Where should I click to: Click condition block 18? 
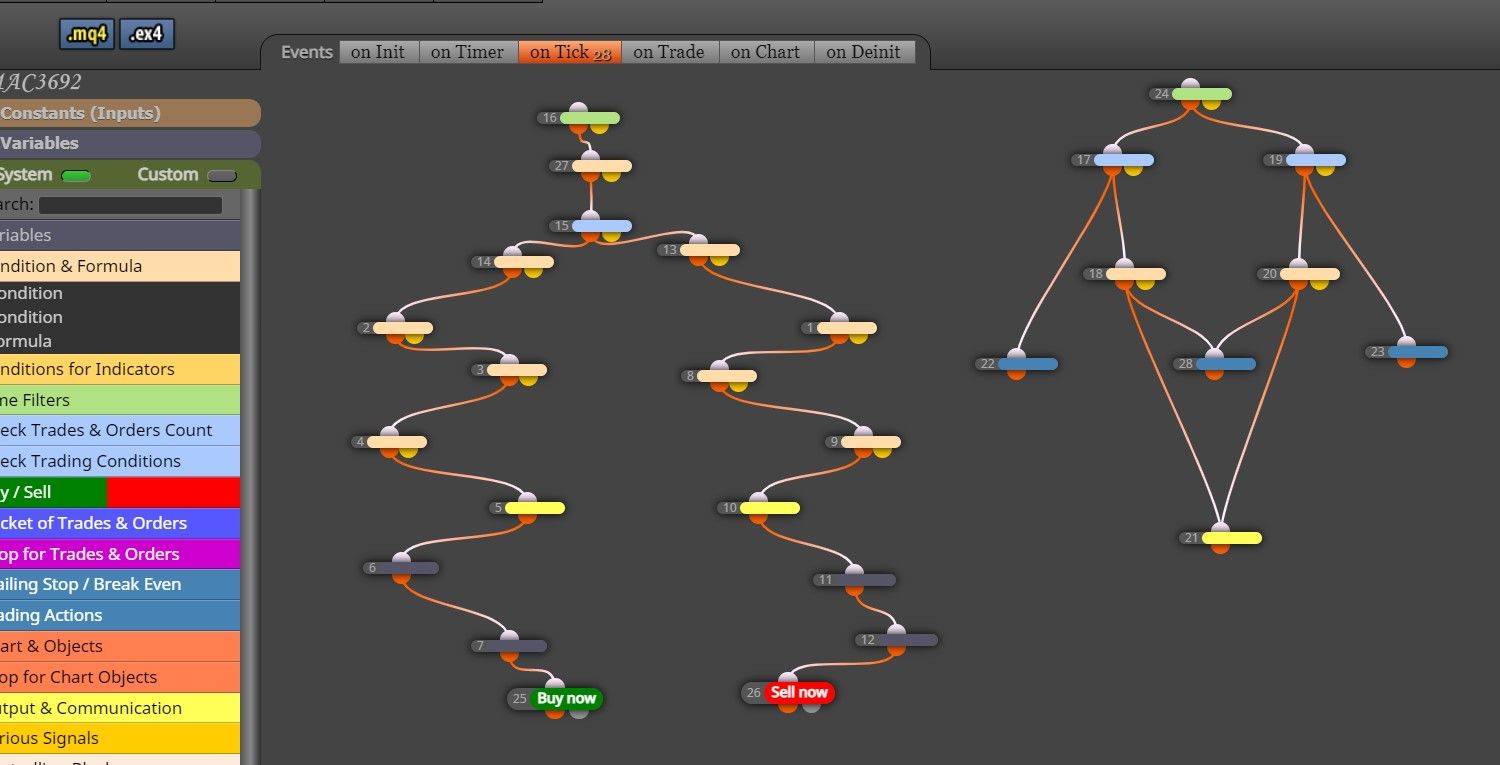1136,274
